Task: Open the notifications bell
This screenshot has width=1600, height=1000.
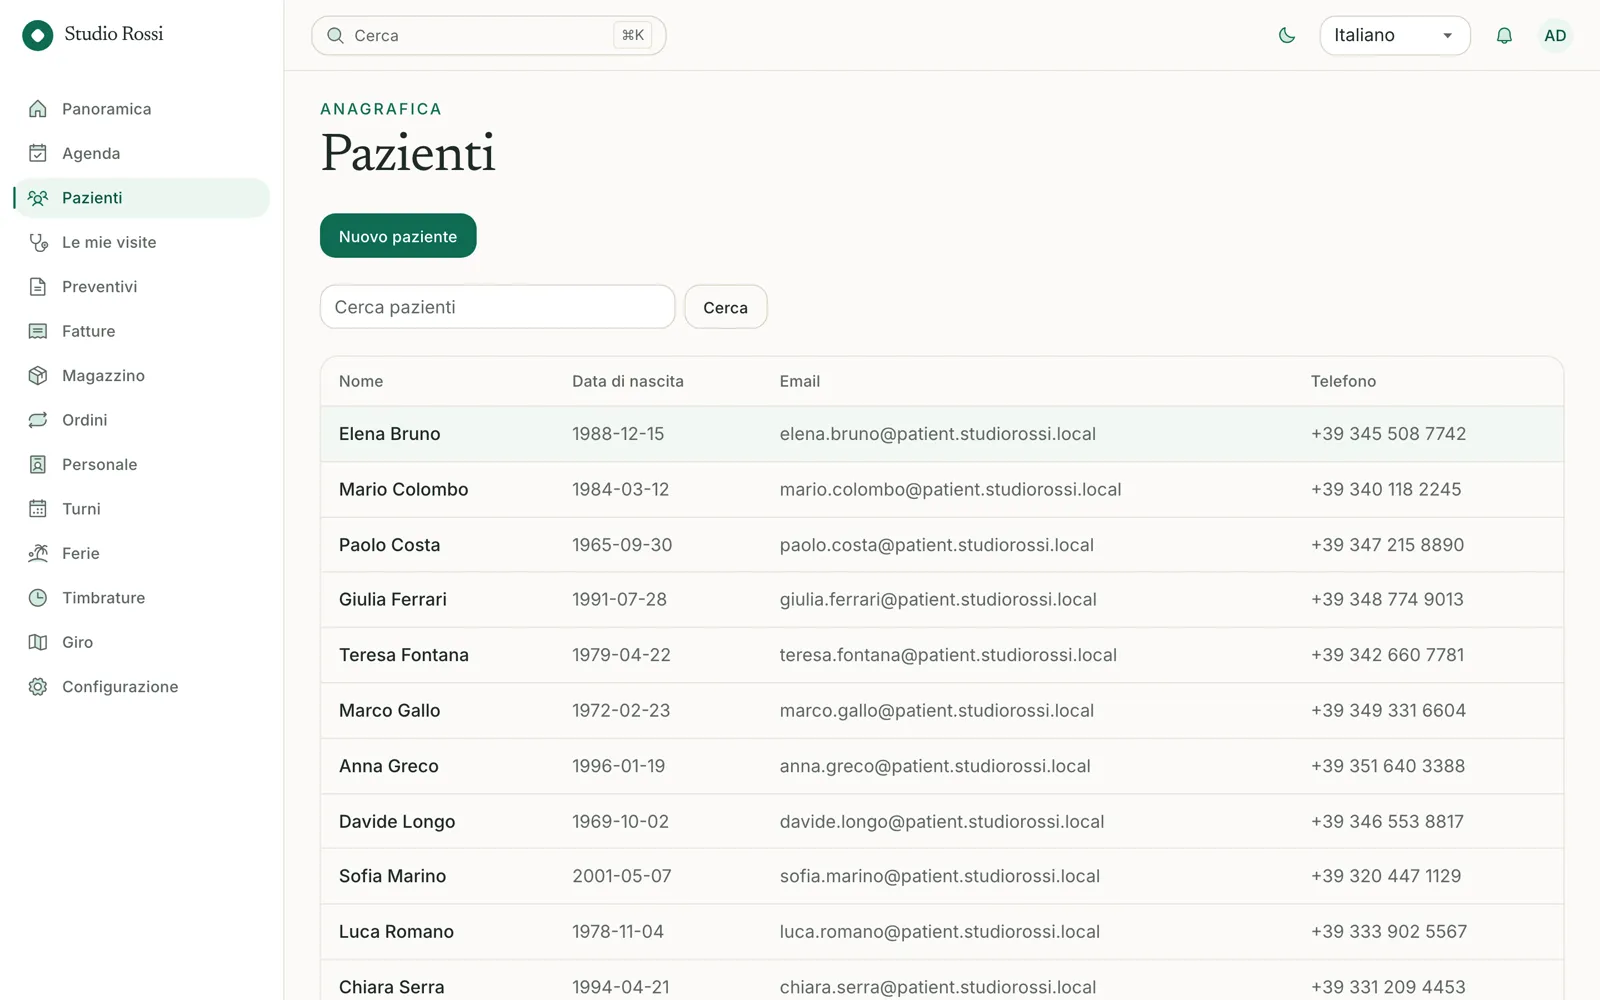Action: point(1504,35)
